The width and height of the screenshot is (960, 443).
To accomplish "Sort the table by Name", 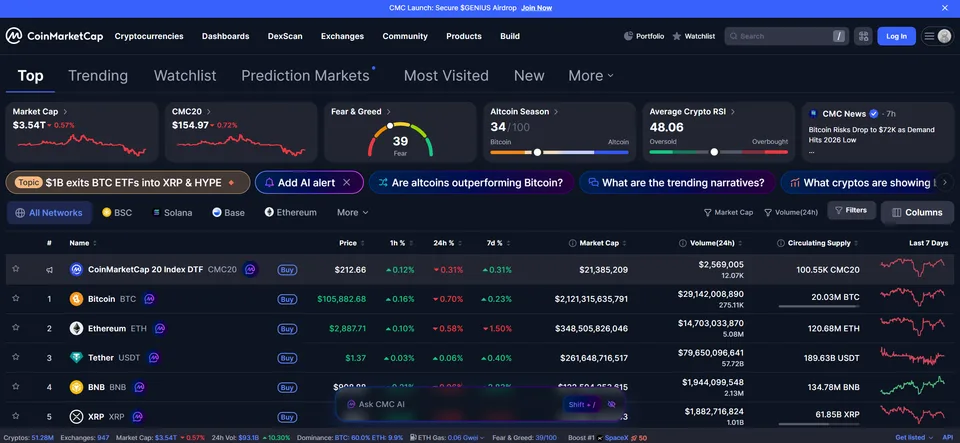I will [x=83, y=243].
